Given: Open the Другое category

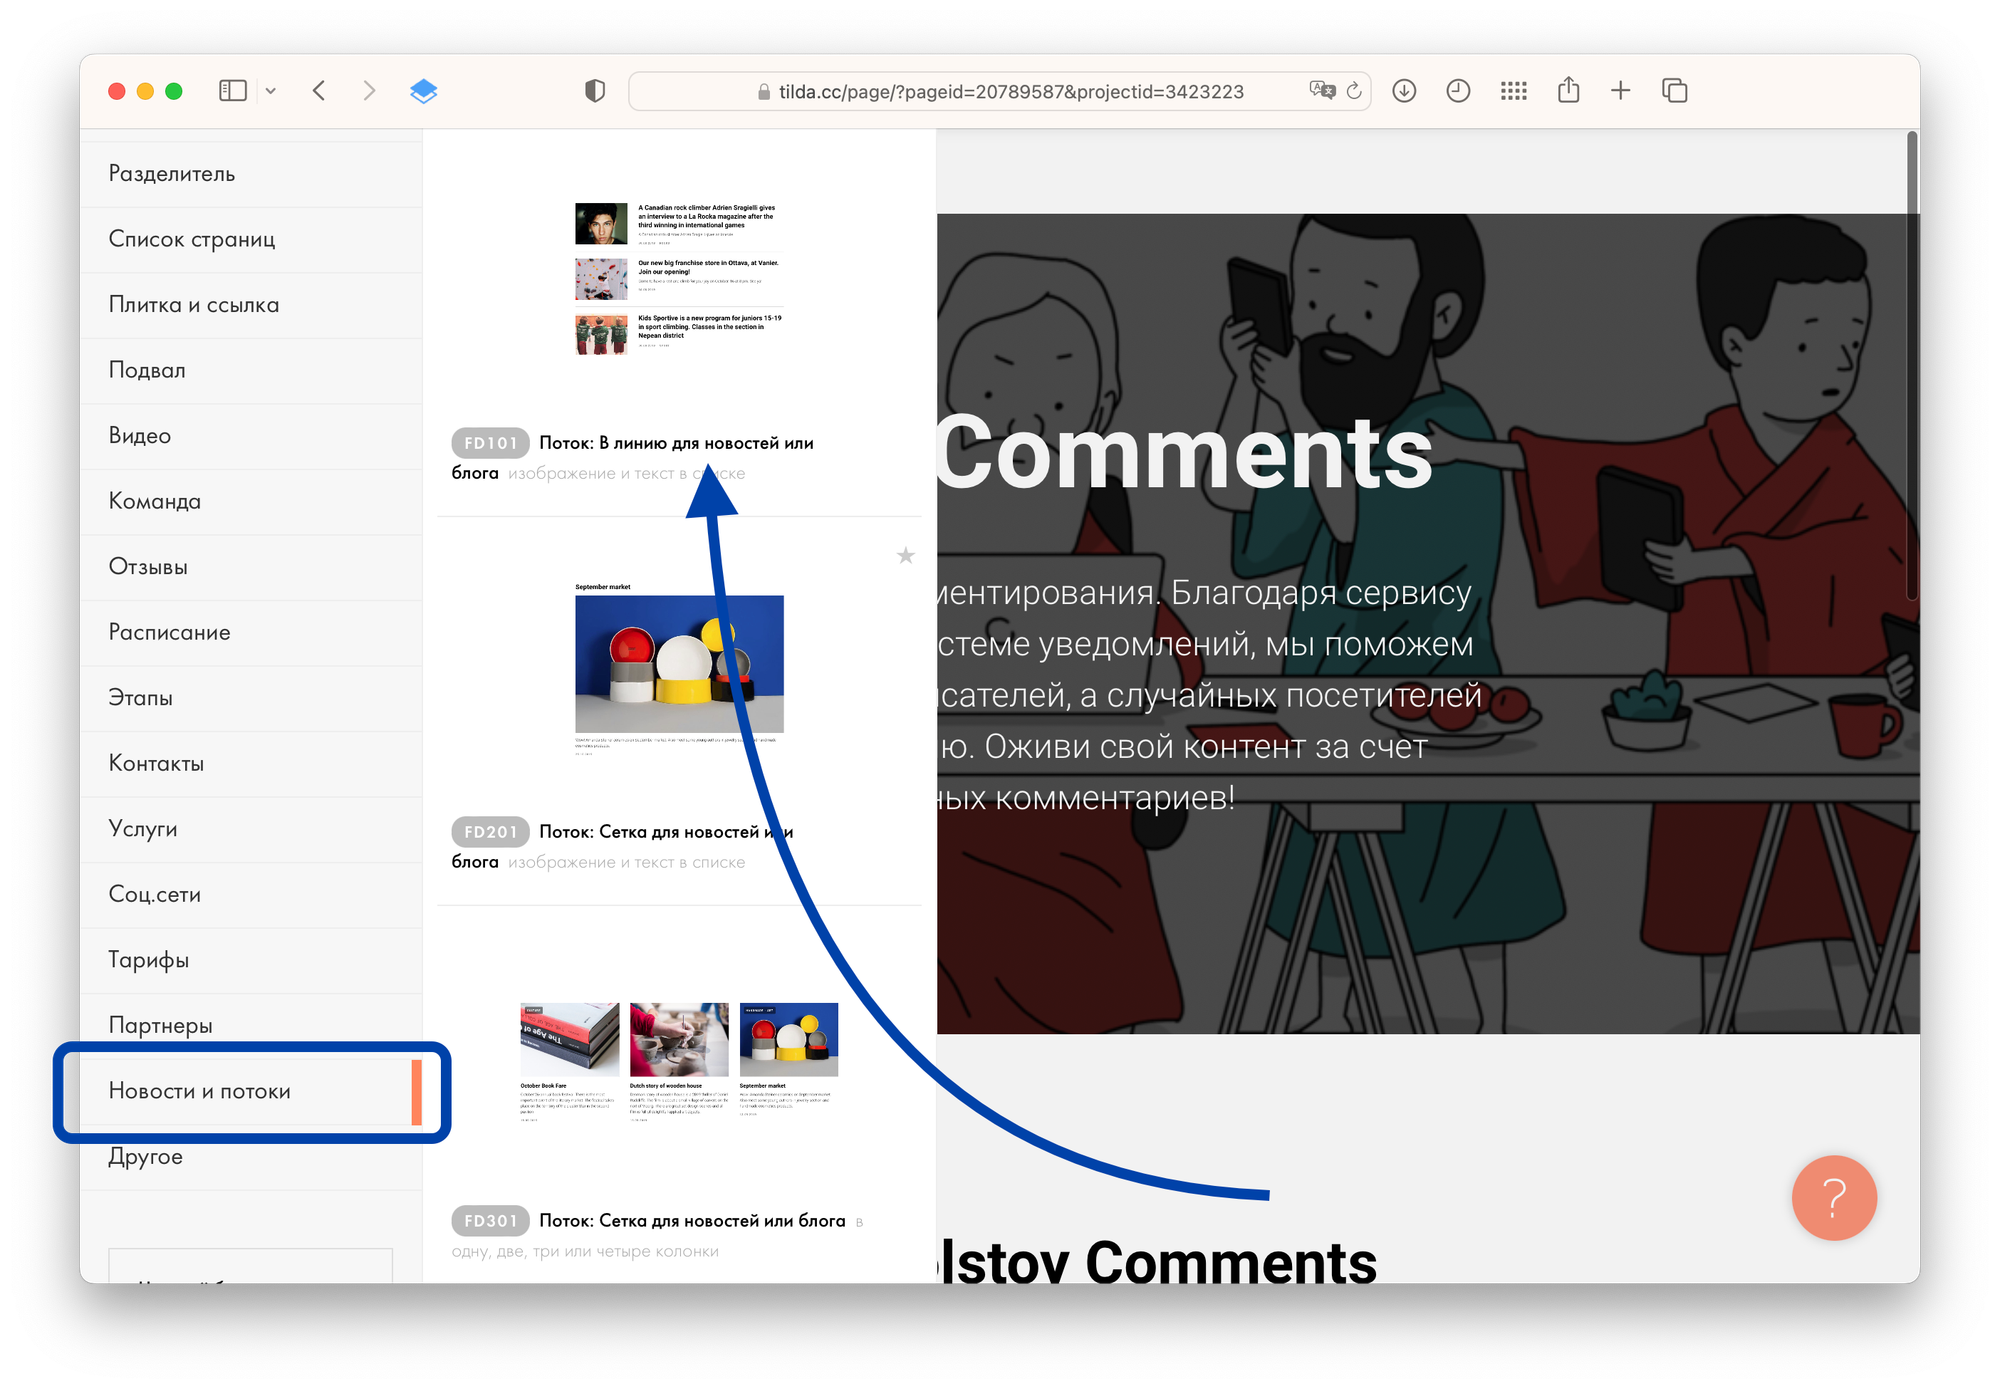Looking at the screenshot, I should click(x=251, y=1157).
